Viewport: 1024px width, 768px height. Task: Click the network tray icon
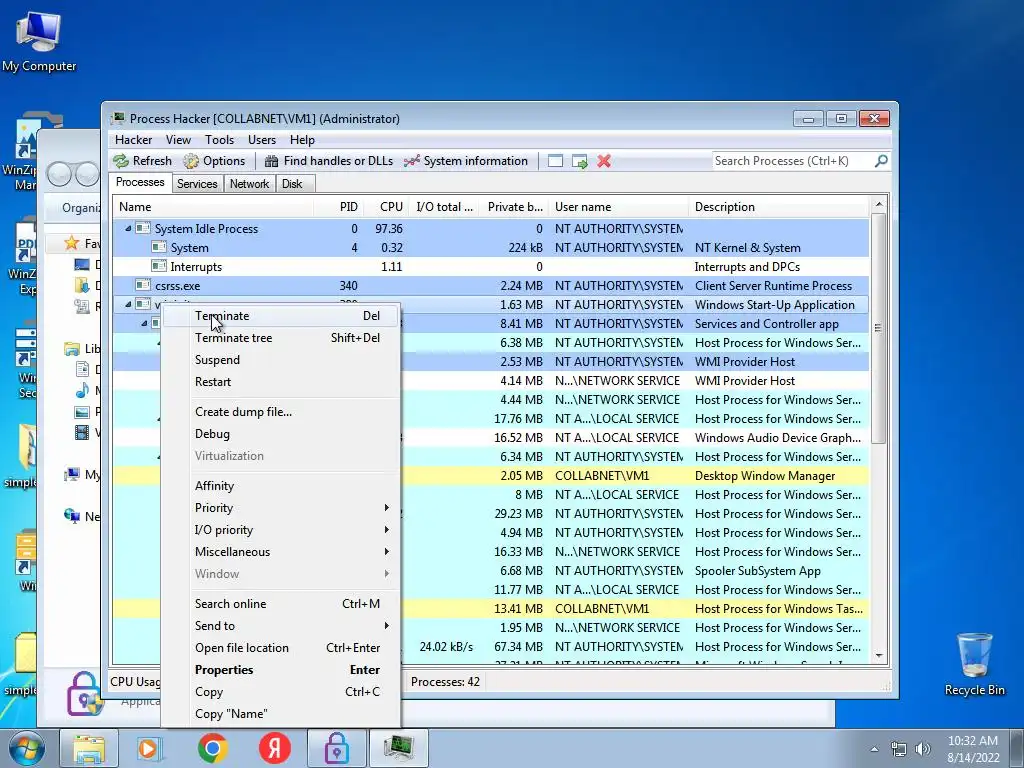coord(899,749)
